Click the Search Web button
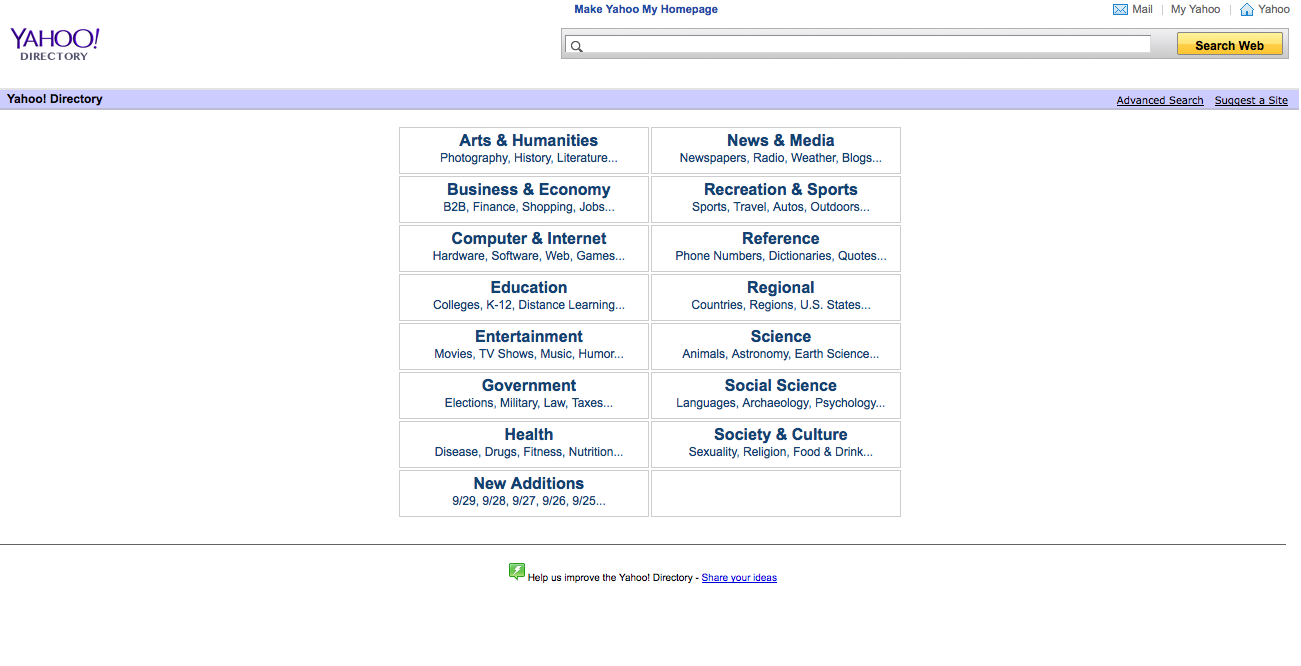The image size is (1301, 666). point(1229,45)
